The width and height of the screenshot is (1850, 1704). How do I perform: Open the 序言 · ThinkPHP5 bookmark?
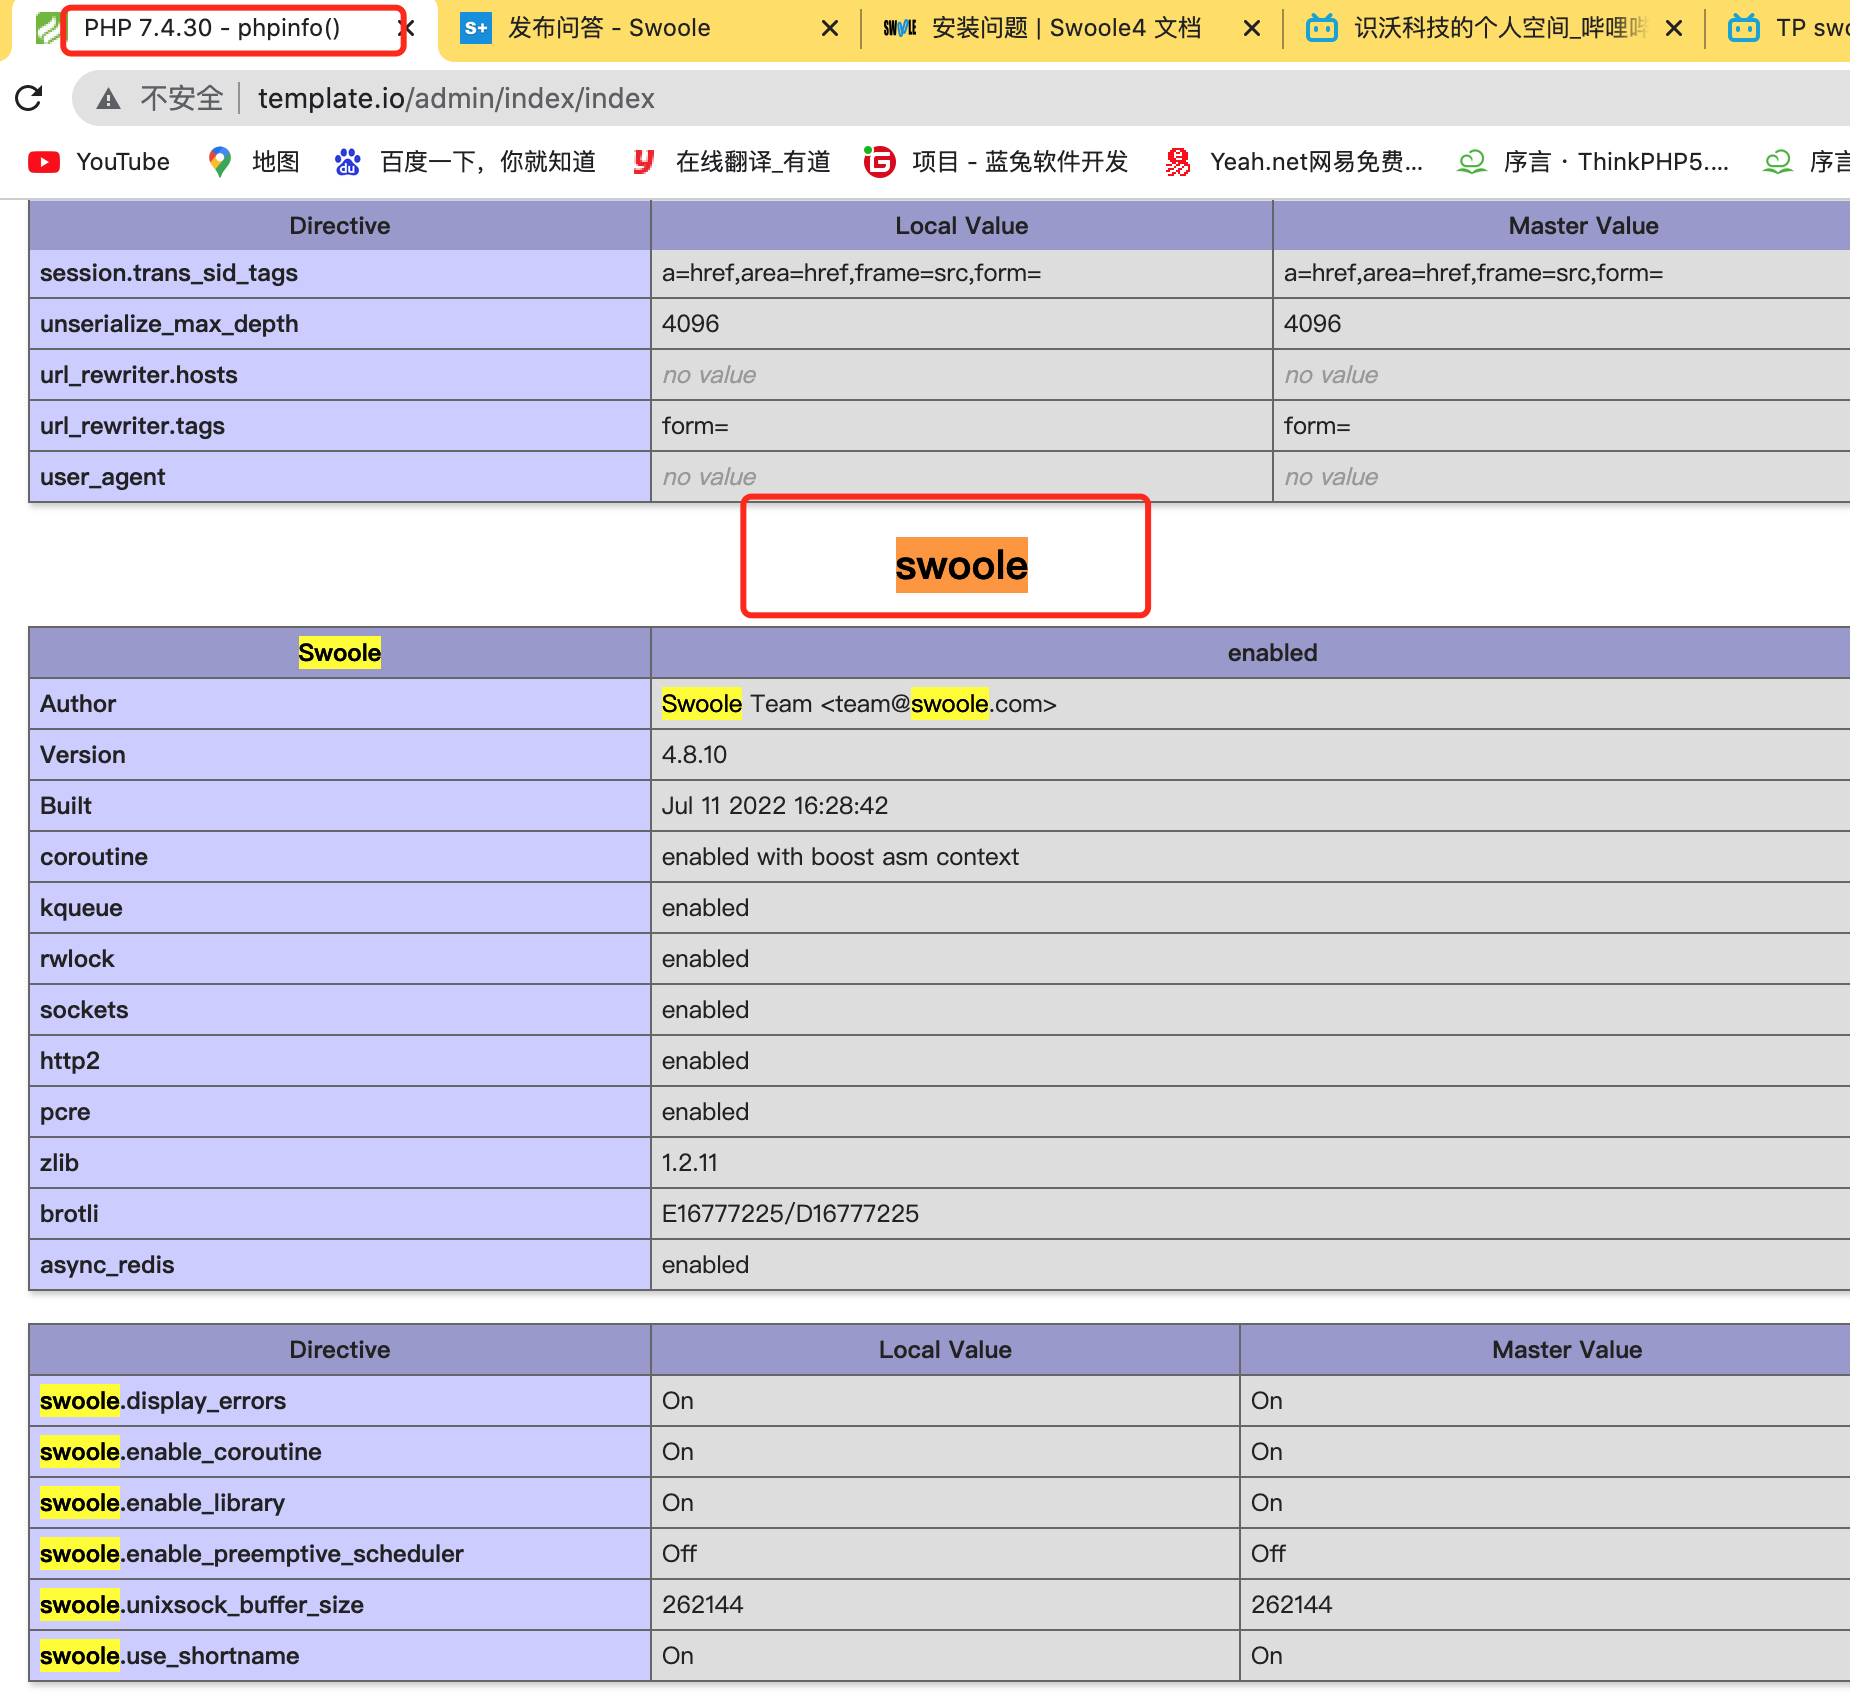(1593, 162)
